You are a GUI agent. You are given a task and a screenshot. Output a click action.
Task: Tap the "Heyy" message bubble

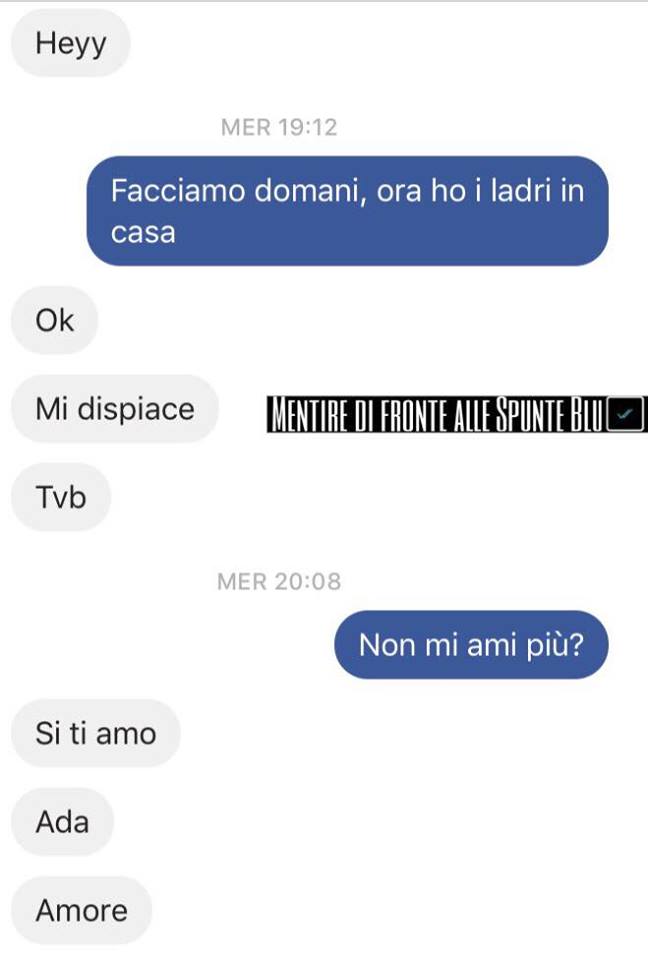click(70, 43)
